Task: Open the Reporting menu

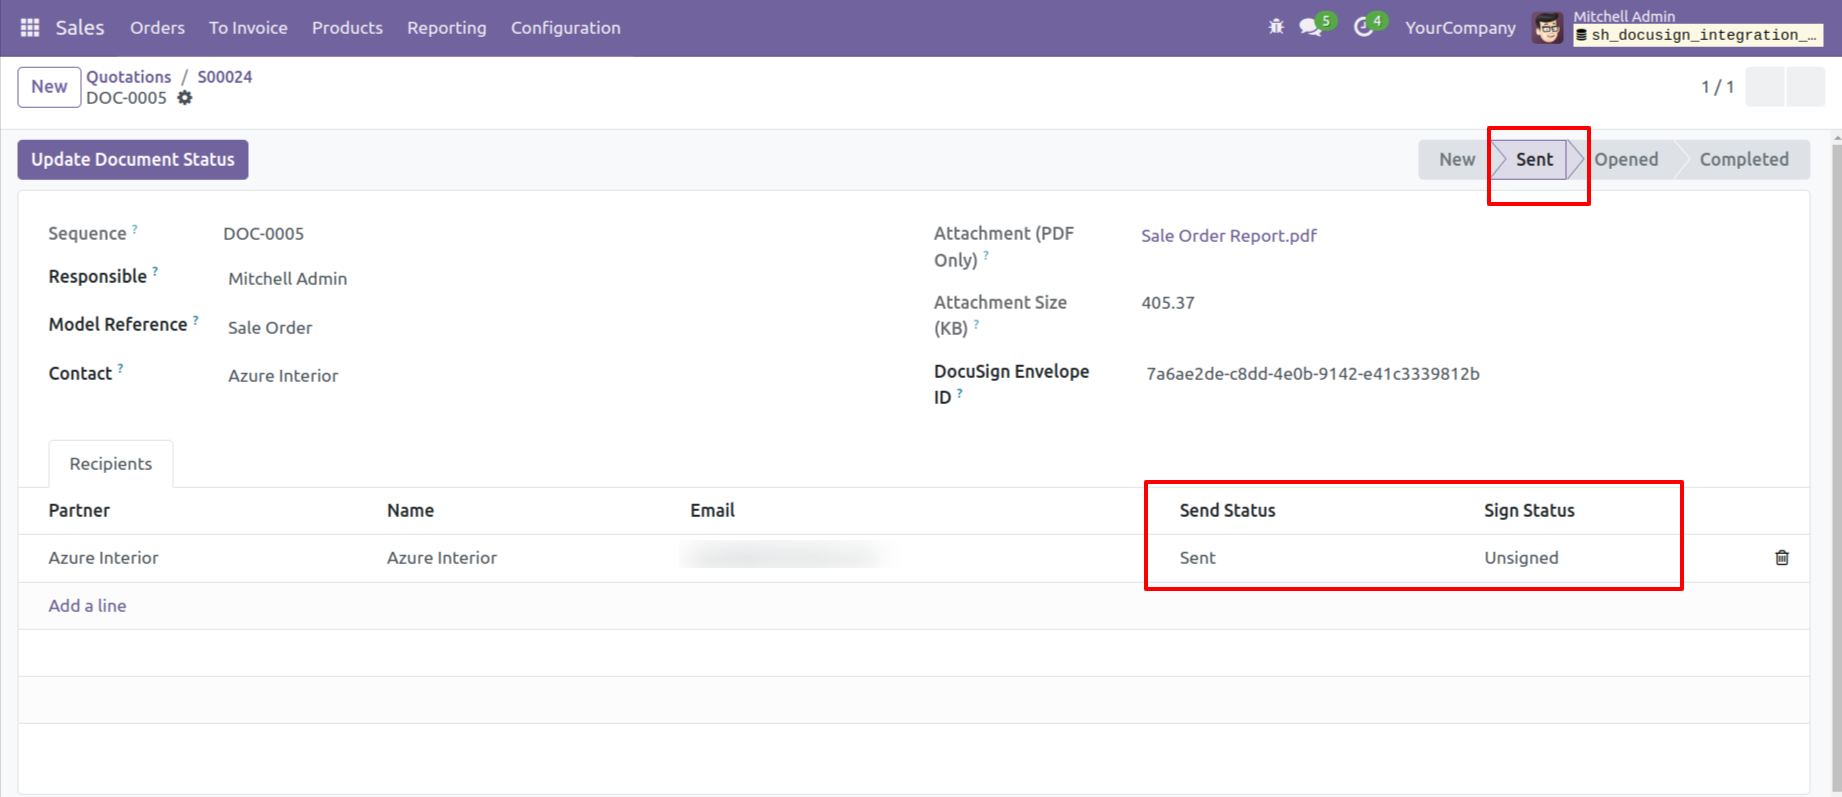Action: pos(446,28)
